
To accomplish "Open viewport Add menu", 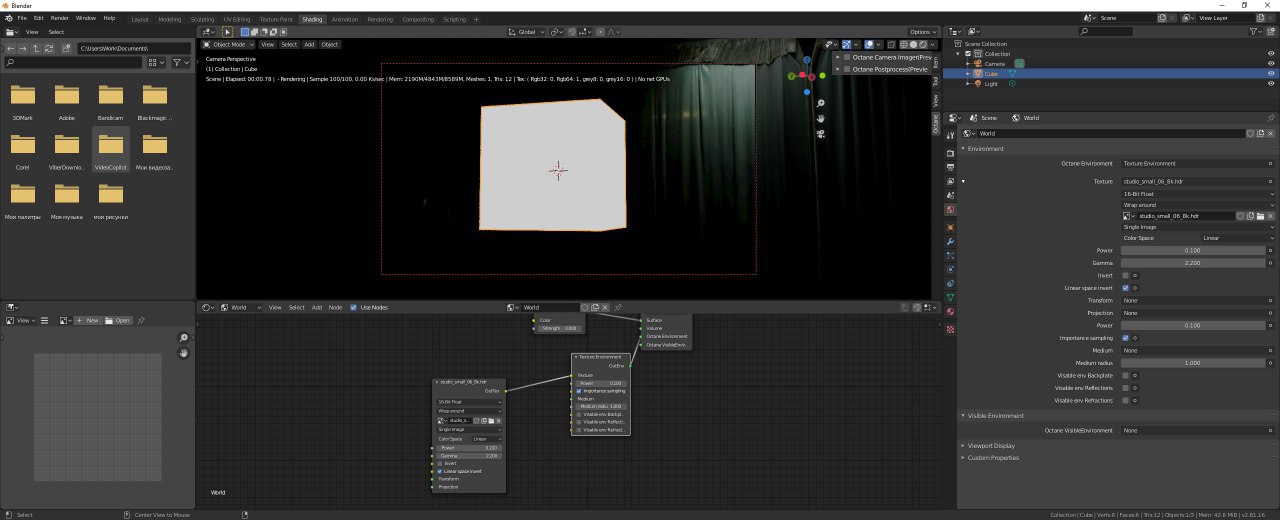I will coord(309,44).
